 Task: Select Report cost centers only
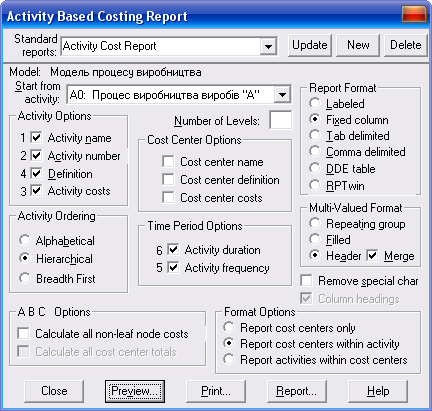pyautogui.click(x=229, y=327)
